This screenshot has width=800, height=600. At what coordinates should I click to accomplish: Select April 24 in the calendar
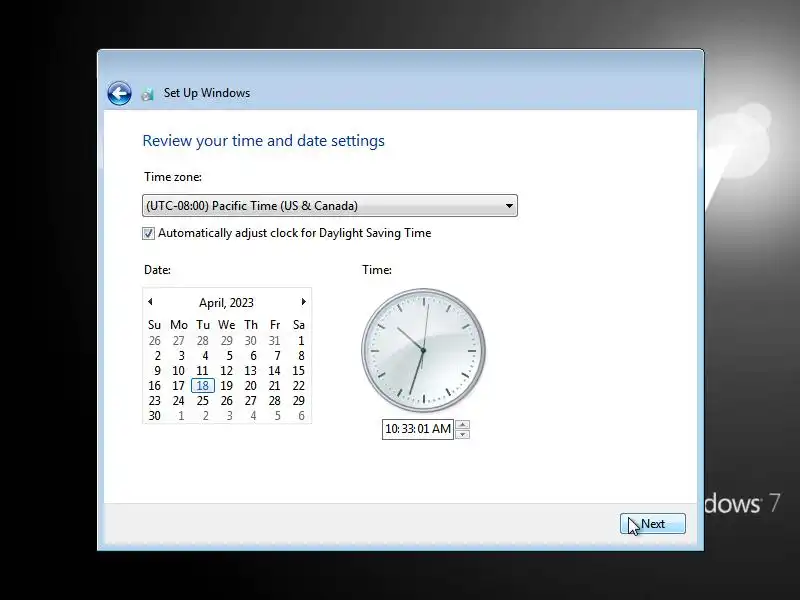click(x=178, y=401)
